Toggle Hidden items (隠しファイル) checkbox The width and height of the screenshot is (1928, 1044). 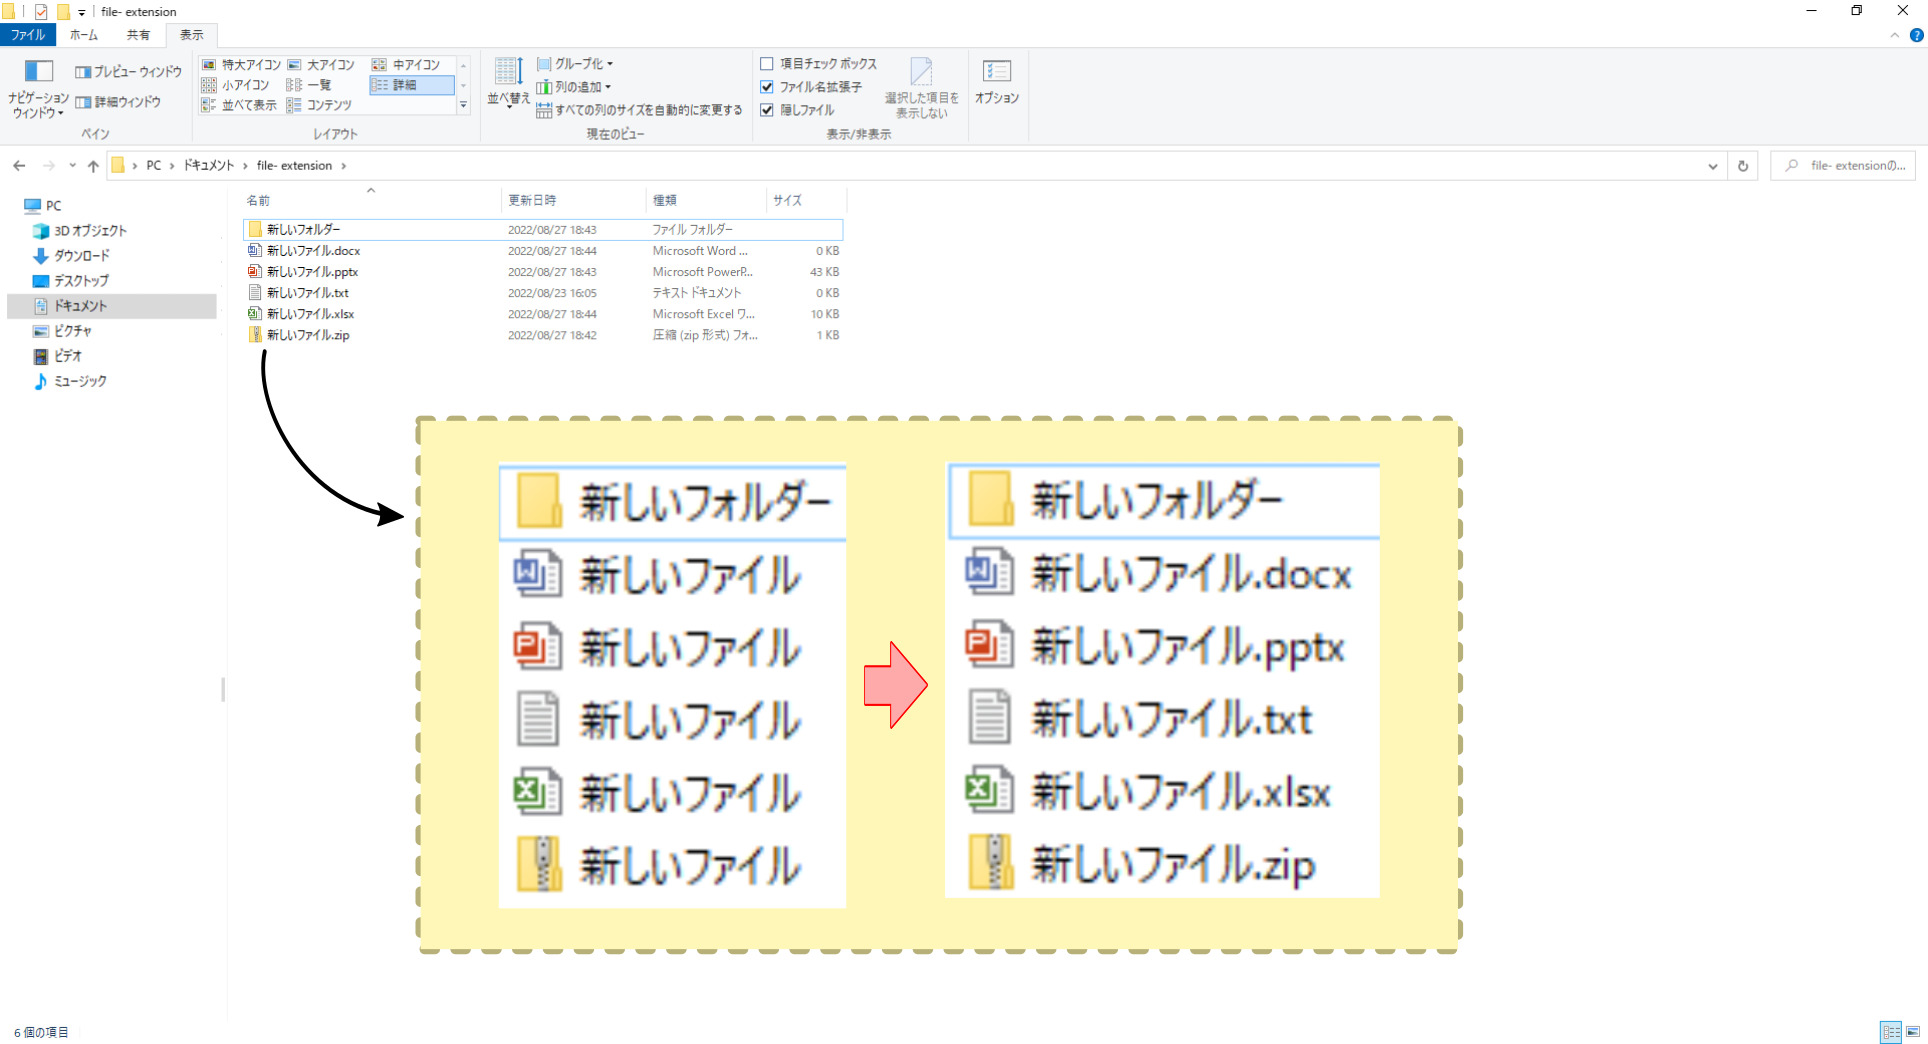click(x=767, y=110)
